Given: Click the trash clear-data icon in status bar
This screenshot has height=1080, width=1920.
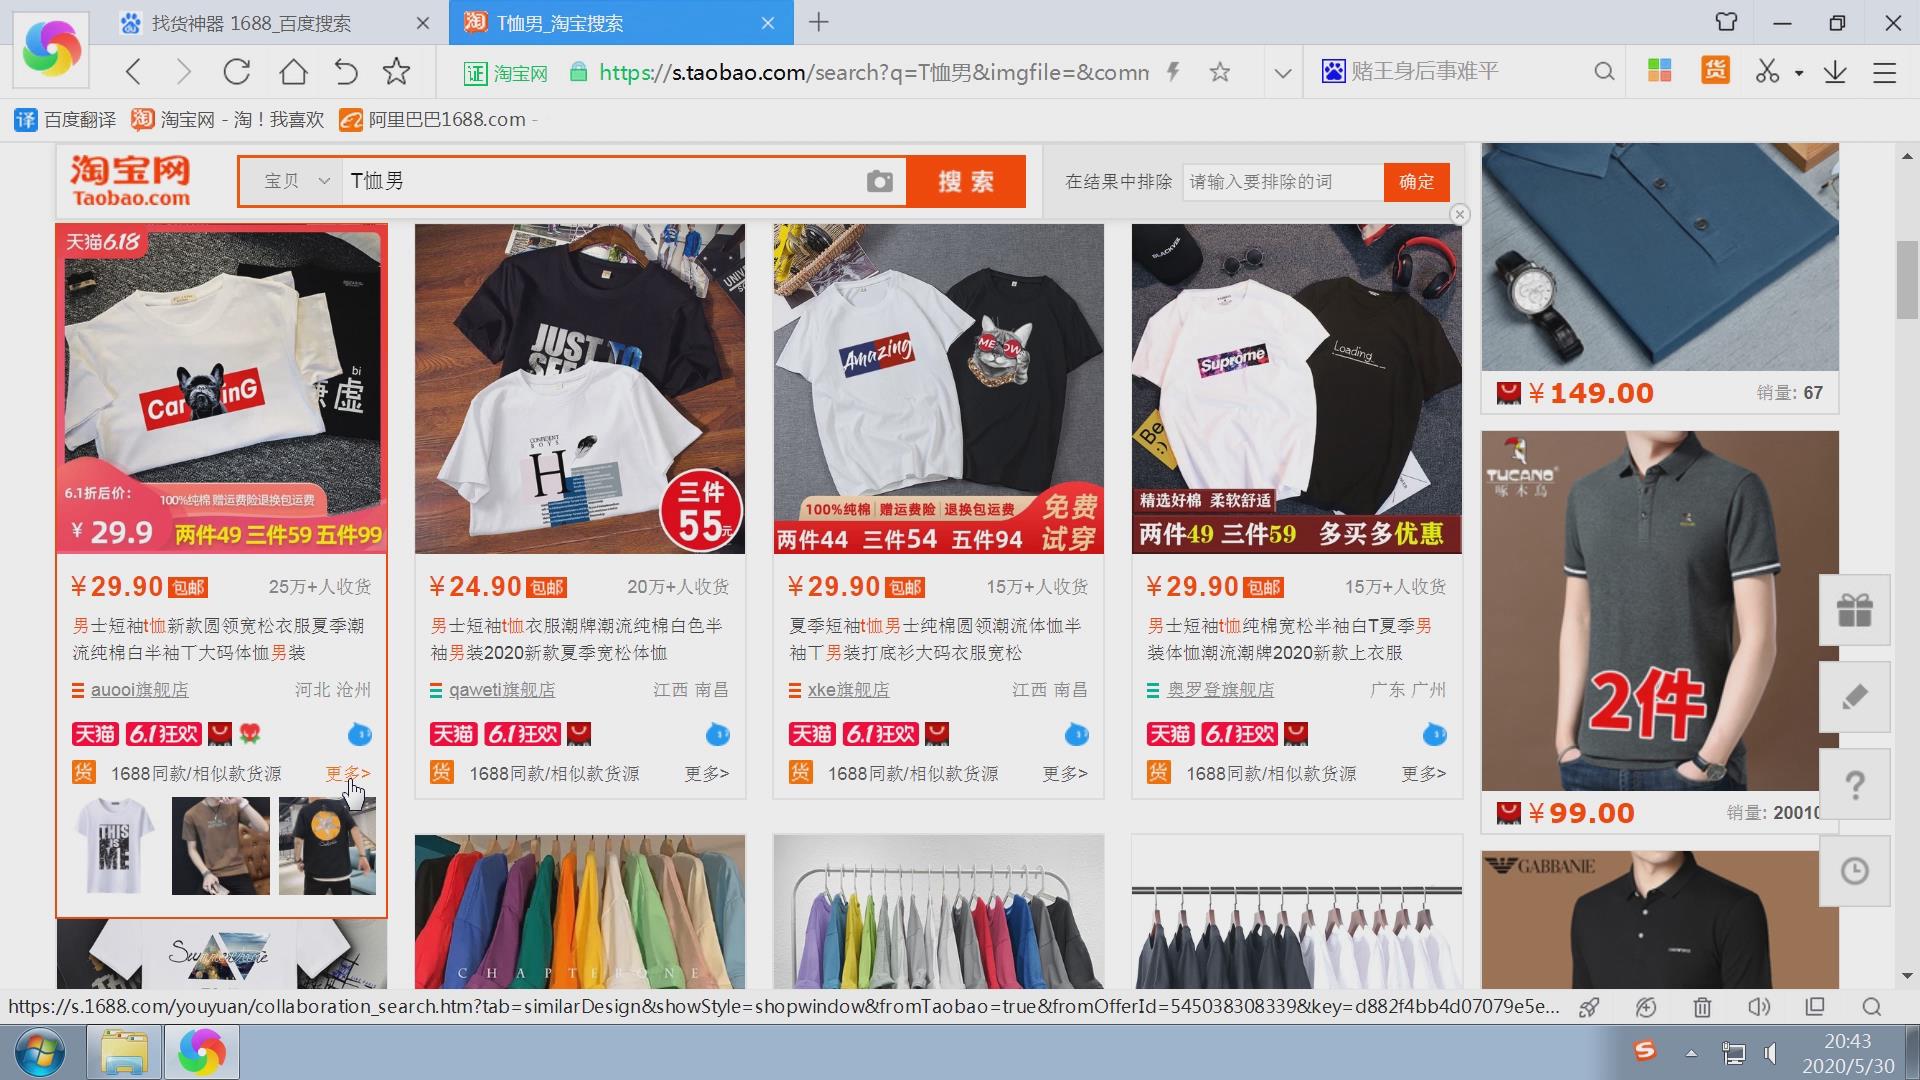Looking at the screenshot, I should click(1703, 1007).
